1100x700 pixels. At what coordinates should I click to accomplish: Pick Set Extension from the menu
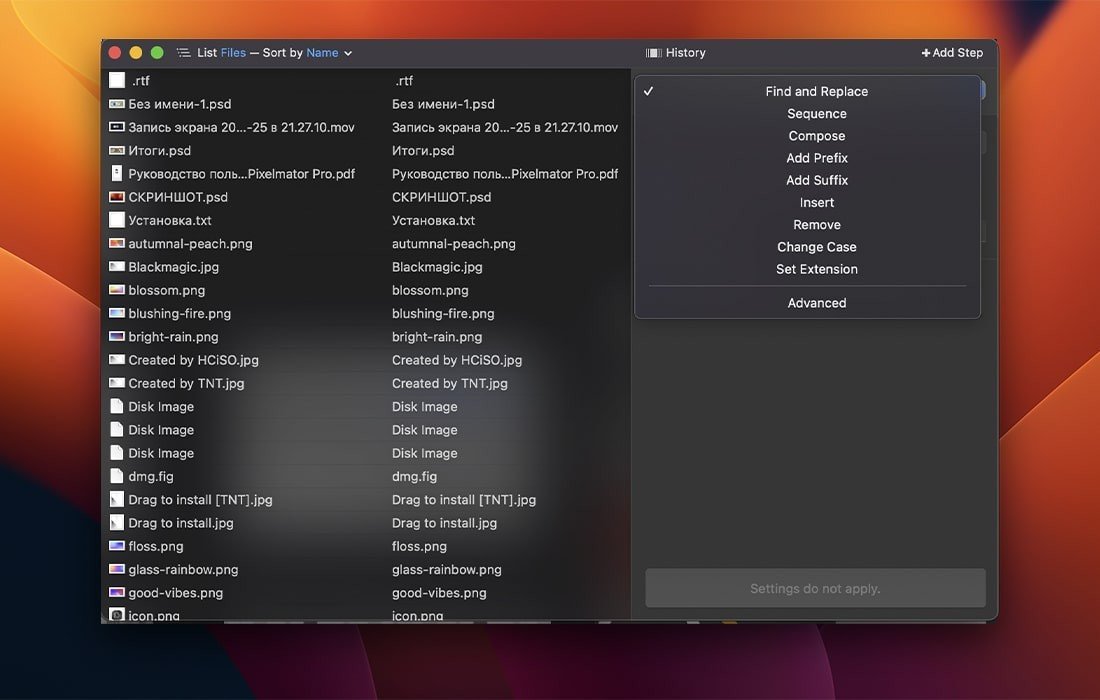click(816, 269)
